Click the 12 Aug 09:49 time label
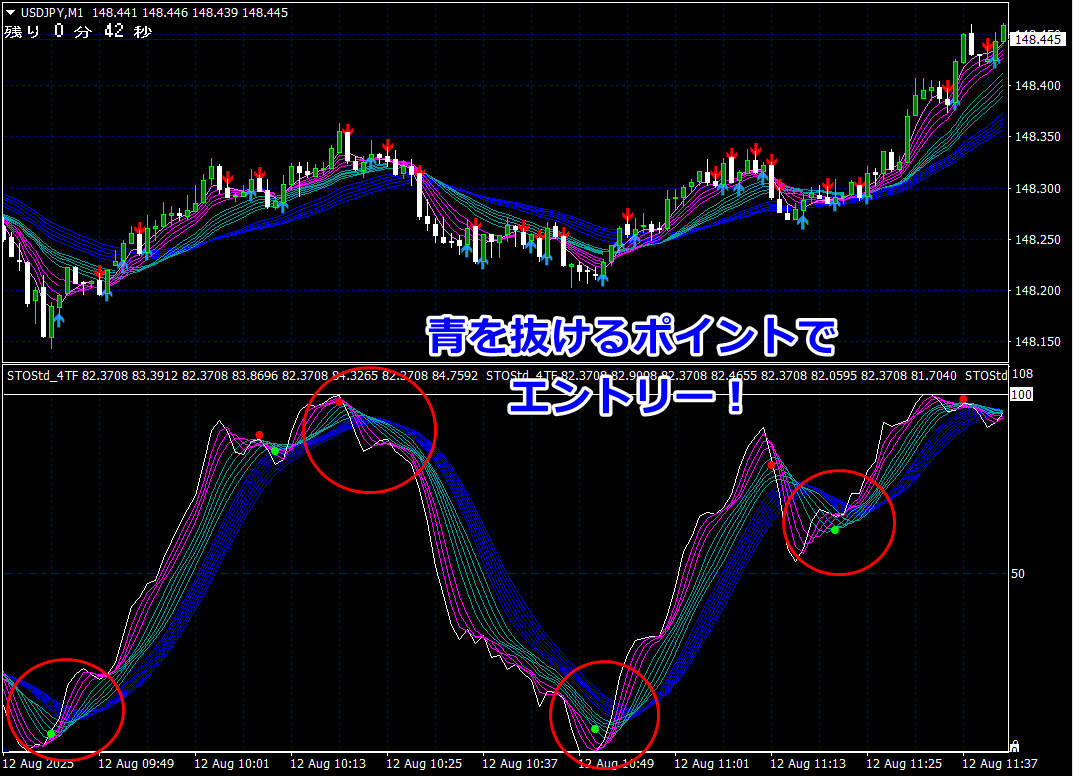The image size is (1073, 776). (135, 764)
